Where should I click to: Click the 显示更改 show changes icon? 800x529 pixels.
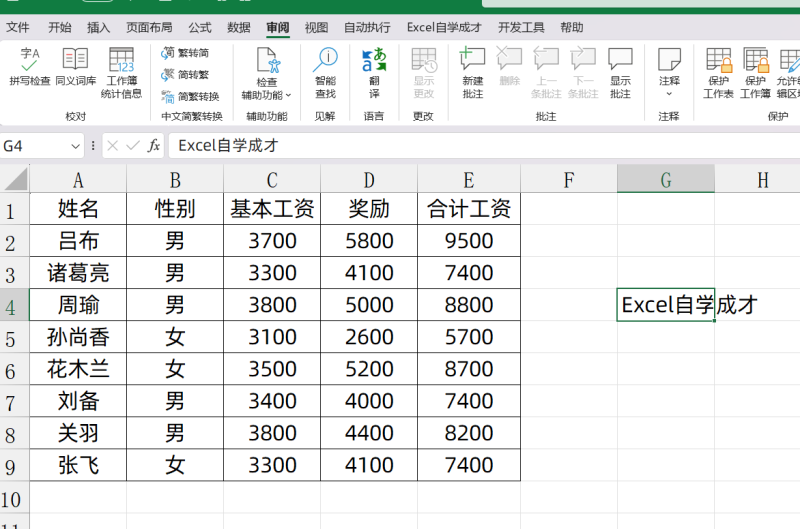423,60
